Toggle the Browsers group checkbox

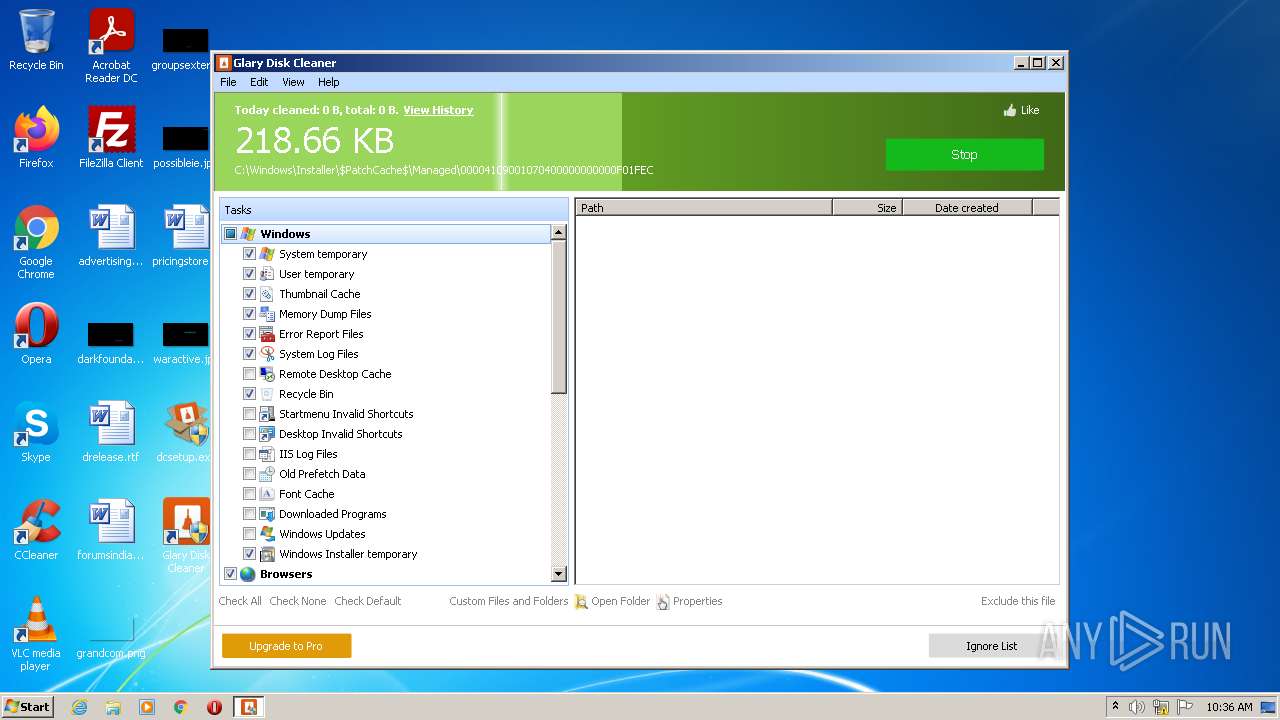pos(231,574)
